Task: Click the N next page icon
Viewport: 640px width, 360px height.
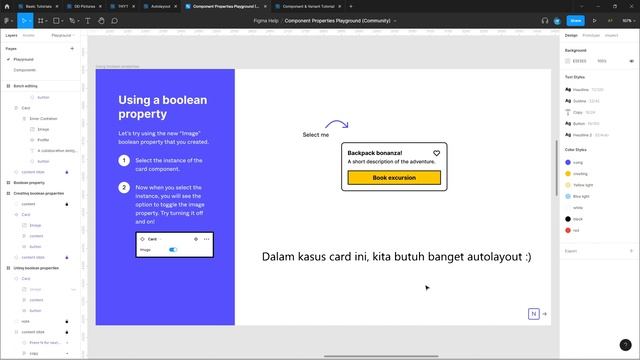Action: tap(533, 313)
